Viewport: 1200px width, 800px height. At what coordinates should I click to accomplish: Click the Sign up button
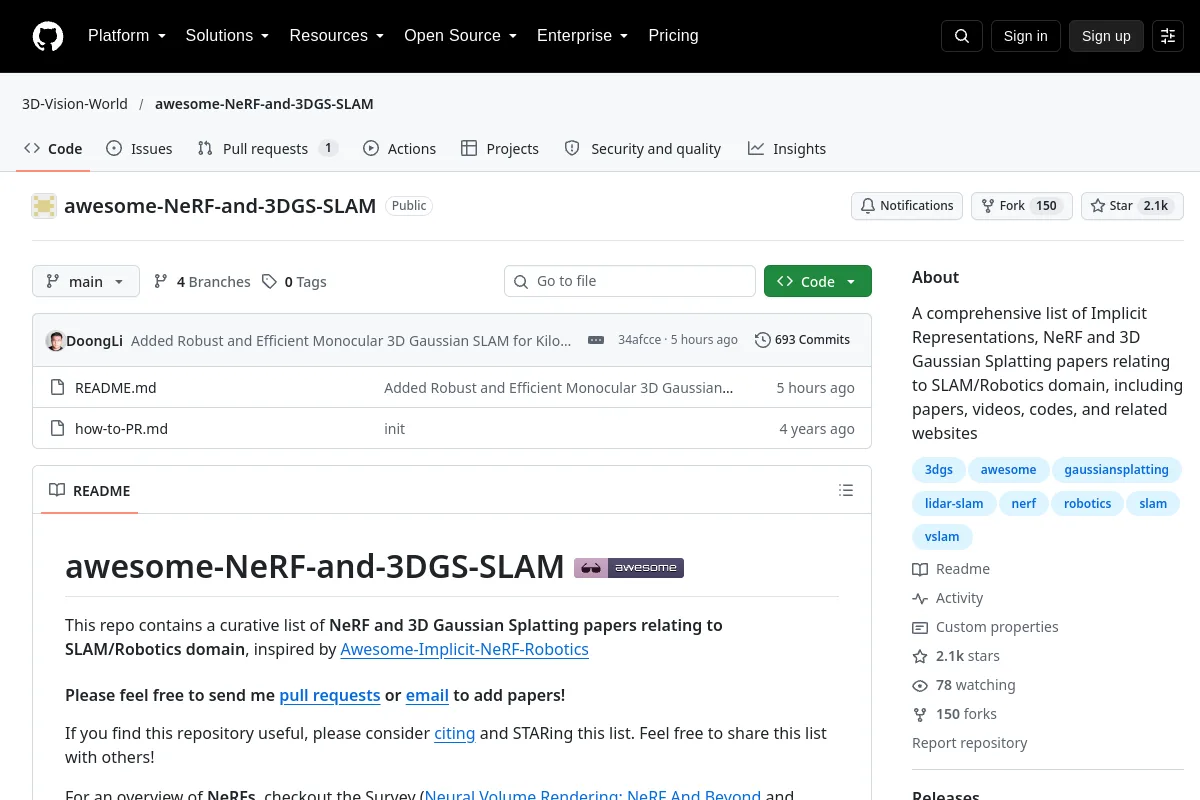tap(1106, 36)
